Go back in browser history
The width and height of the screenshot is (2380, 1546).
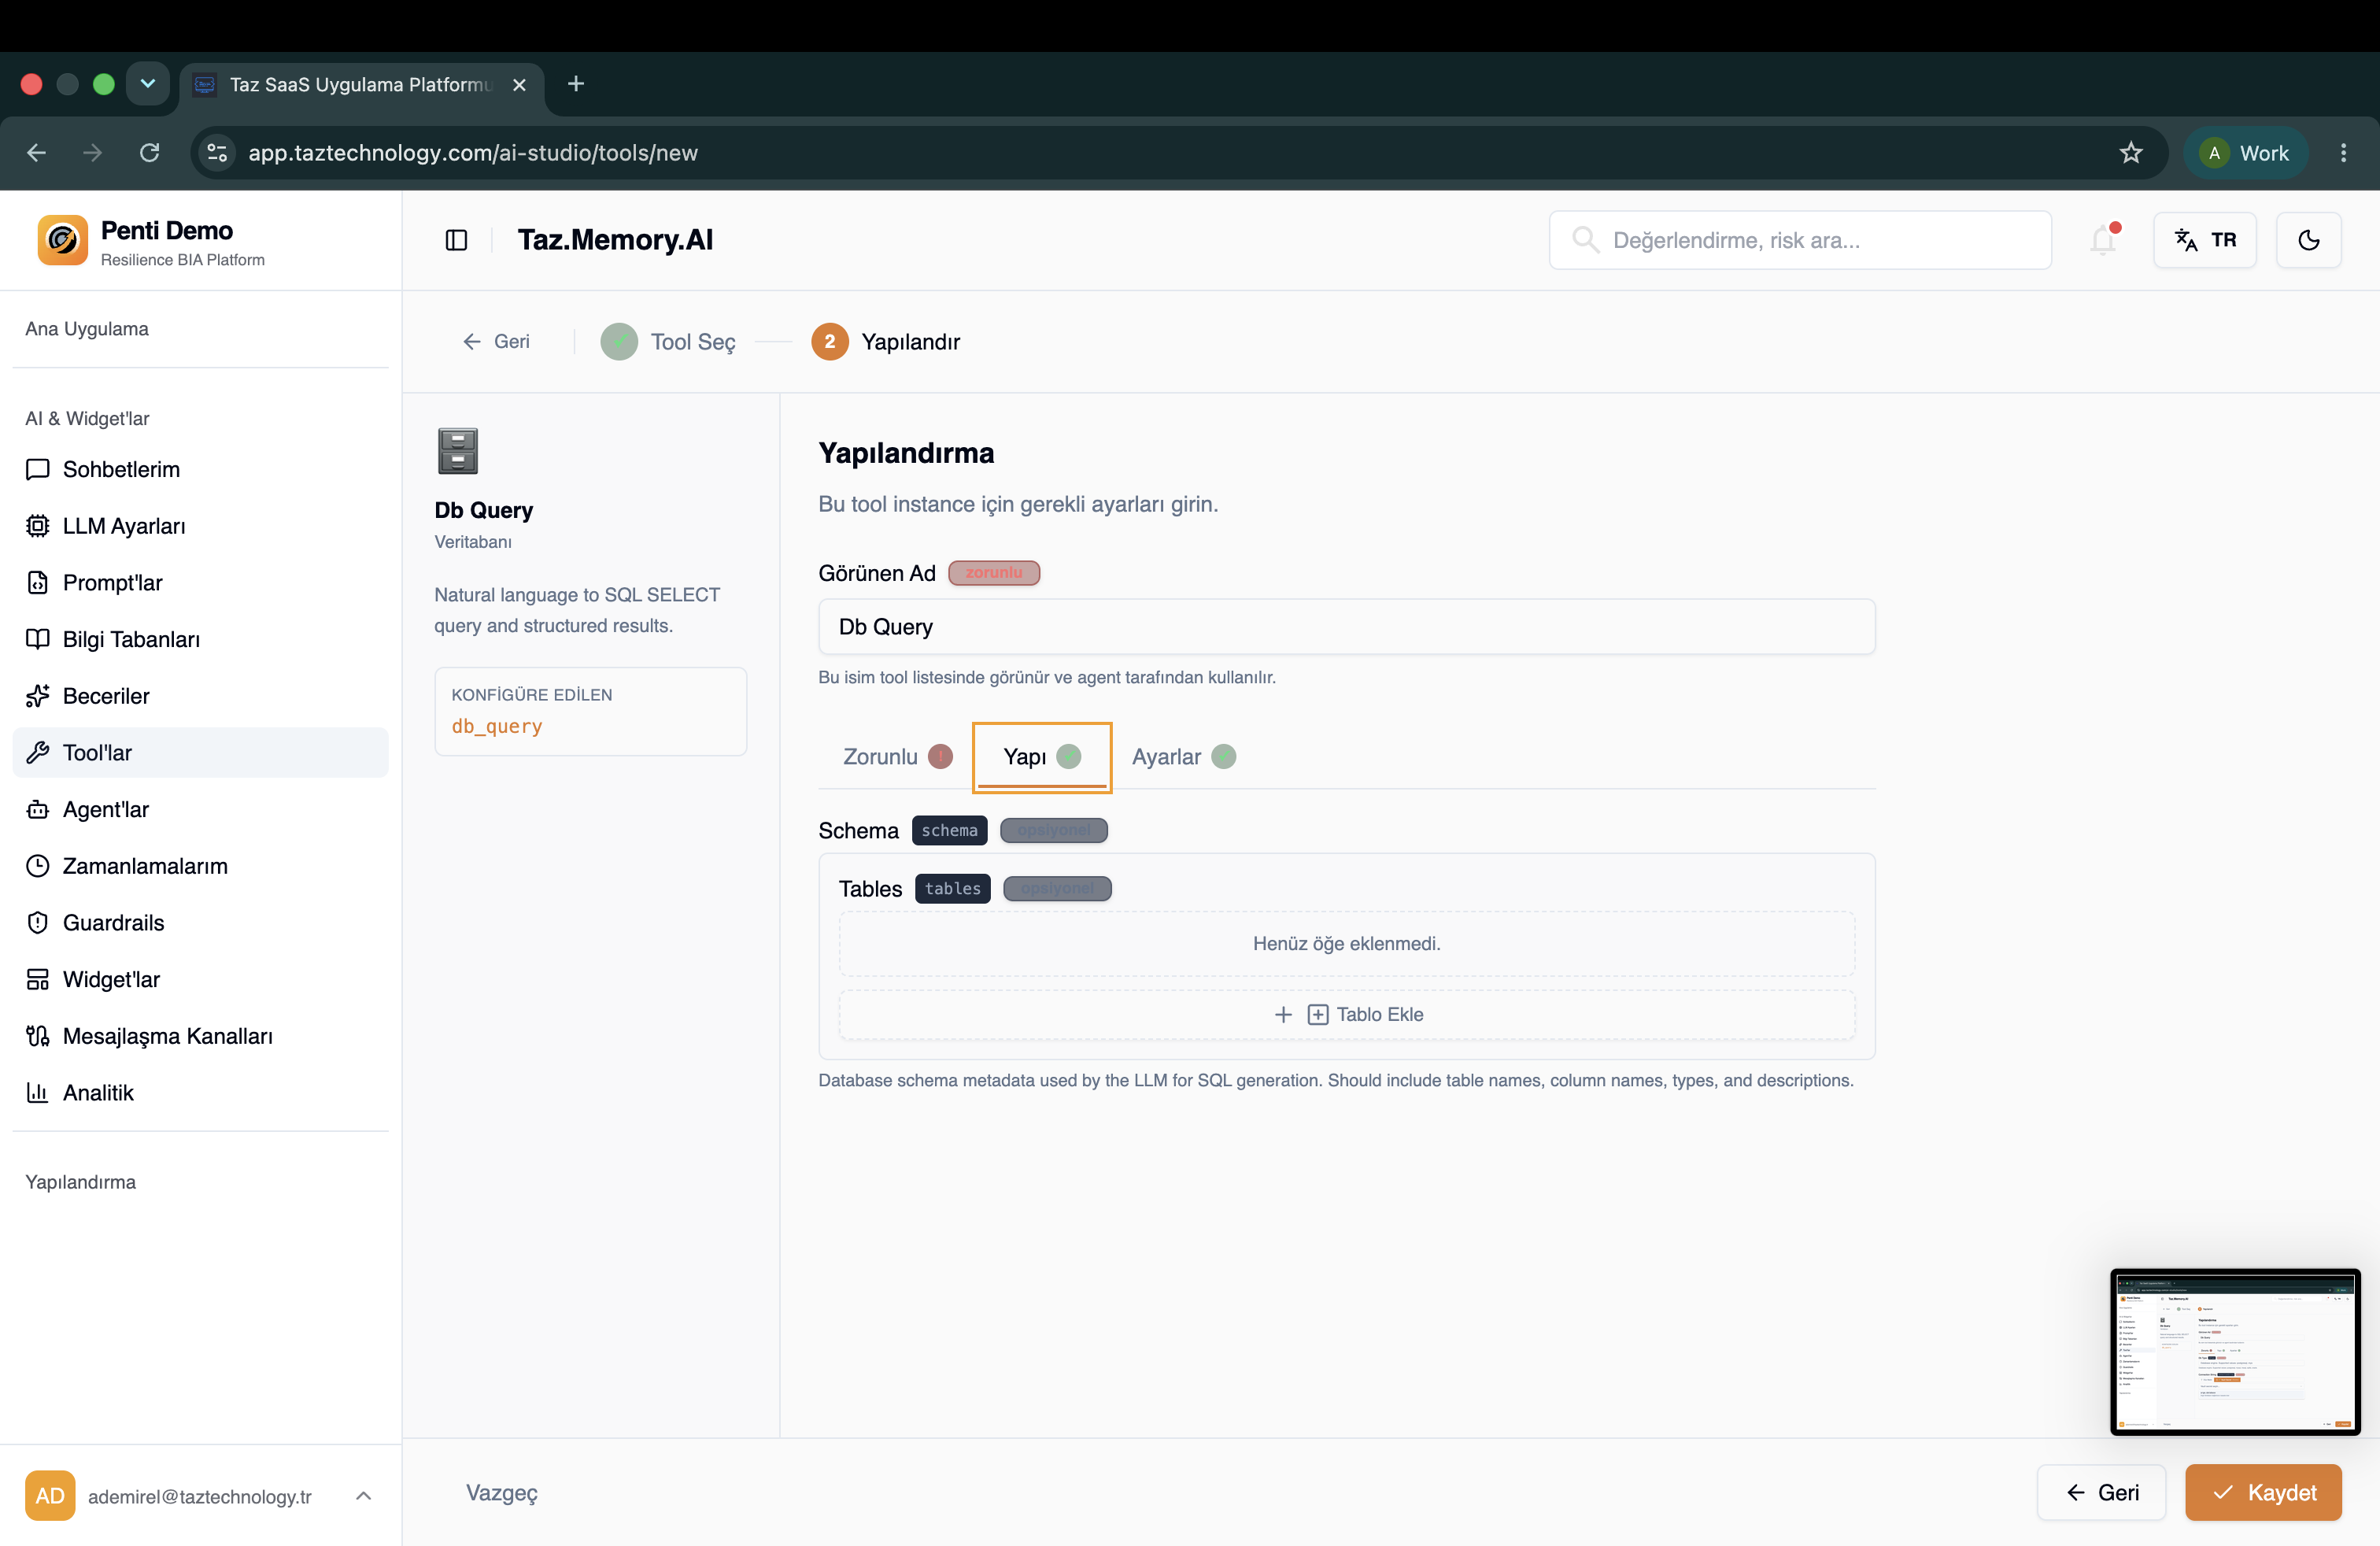coord(37,153)
